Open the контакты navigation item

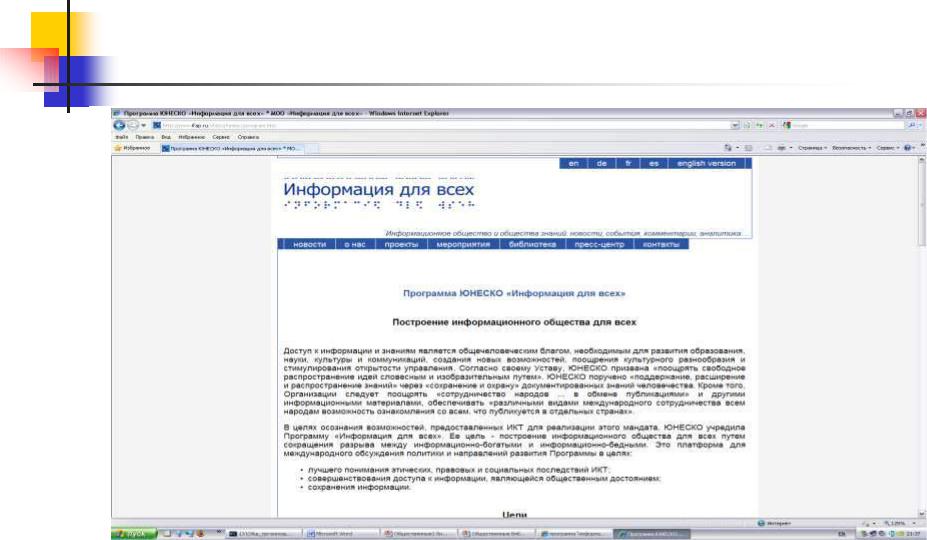pos(661,244)
